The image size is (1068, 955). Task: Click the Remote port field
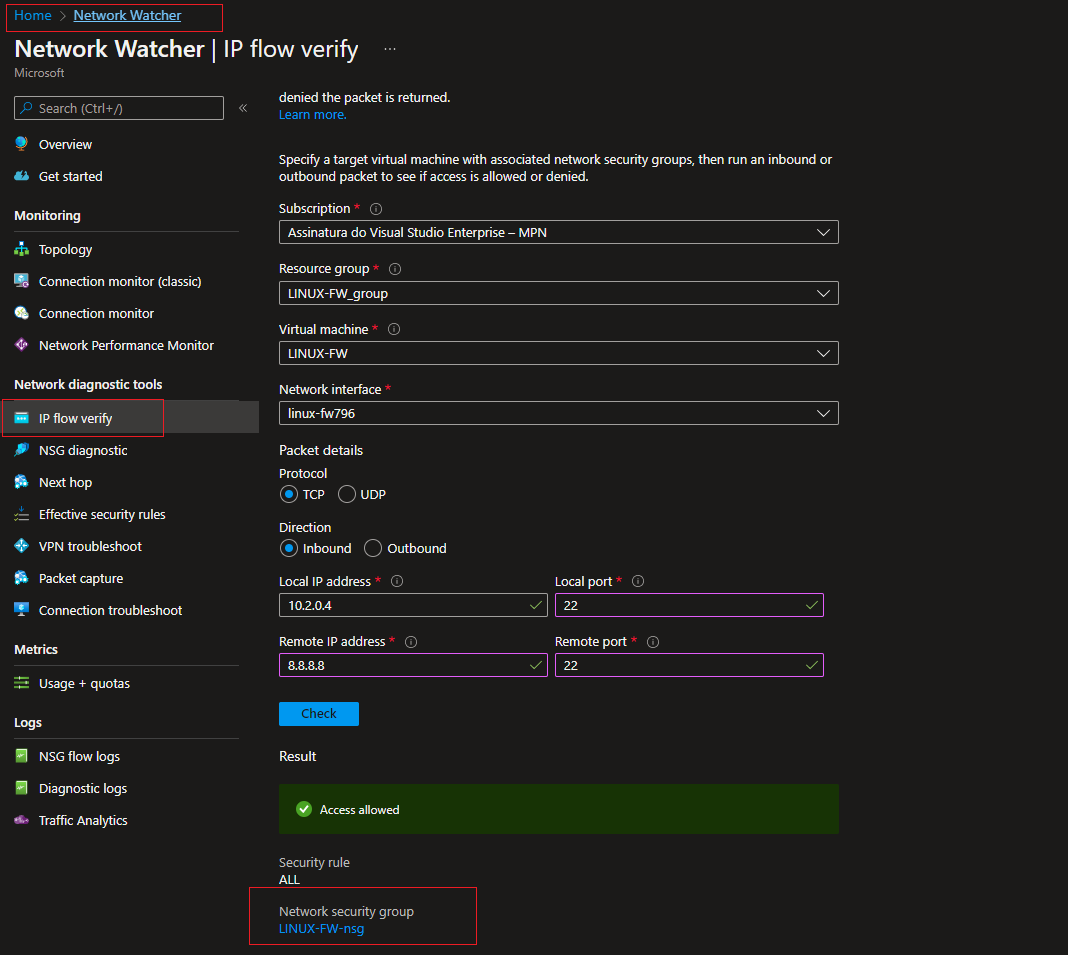click(x=689, y=665)
